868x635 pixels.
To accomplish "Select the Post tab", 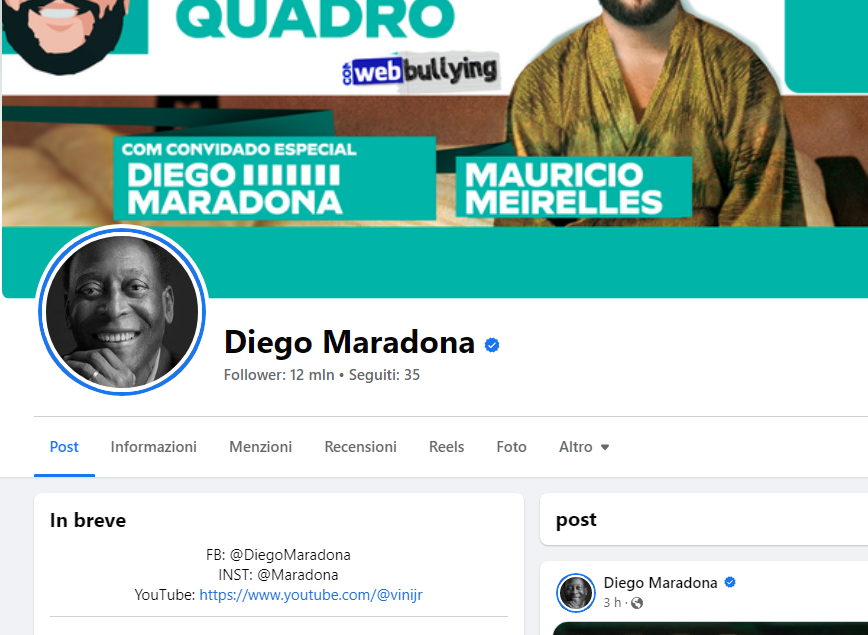I will (64, 447).
